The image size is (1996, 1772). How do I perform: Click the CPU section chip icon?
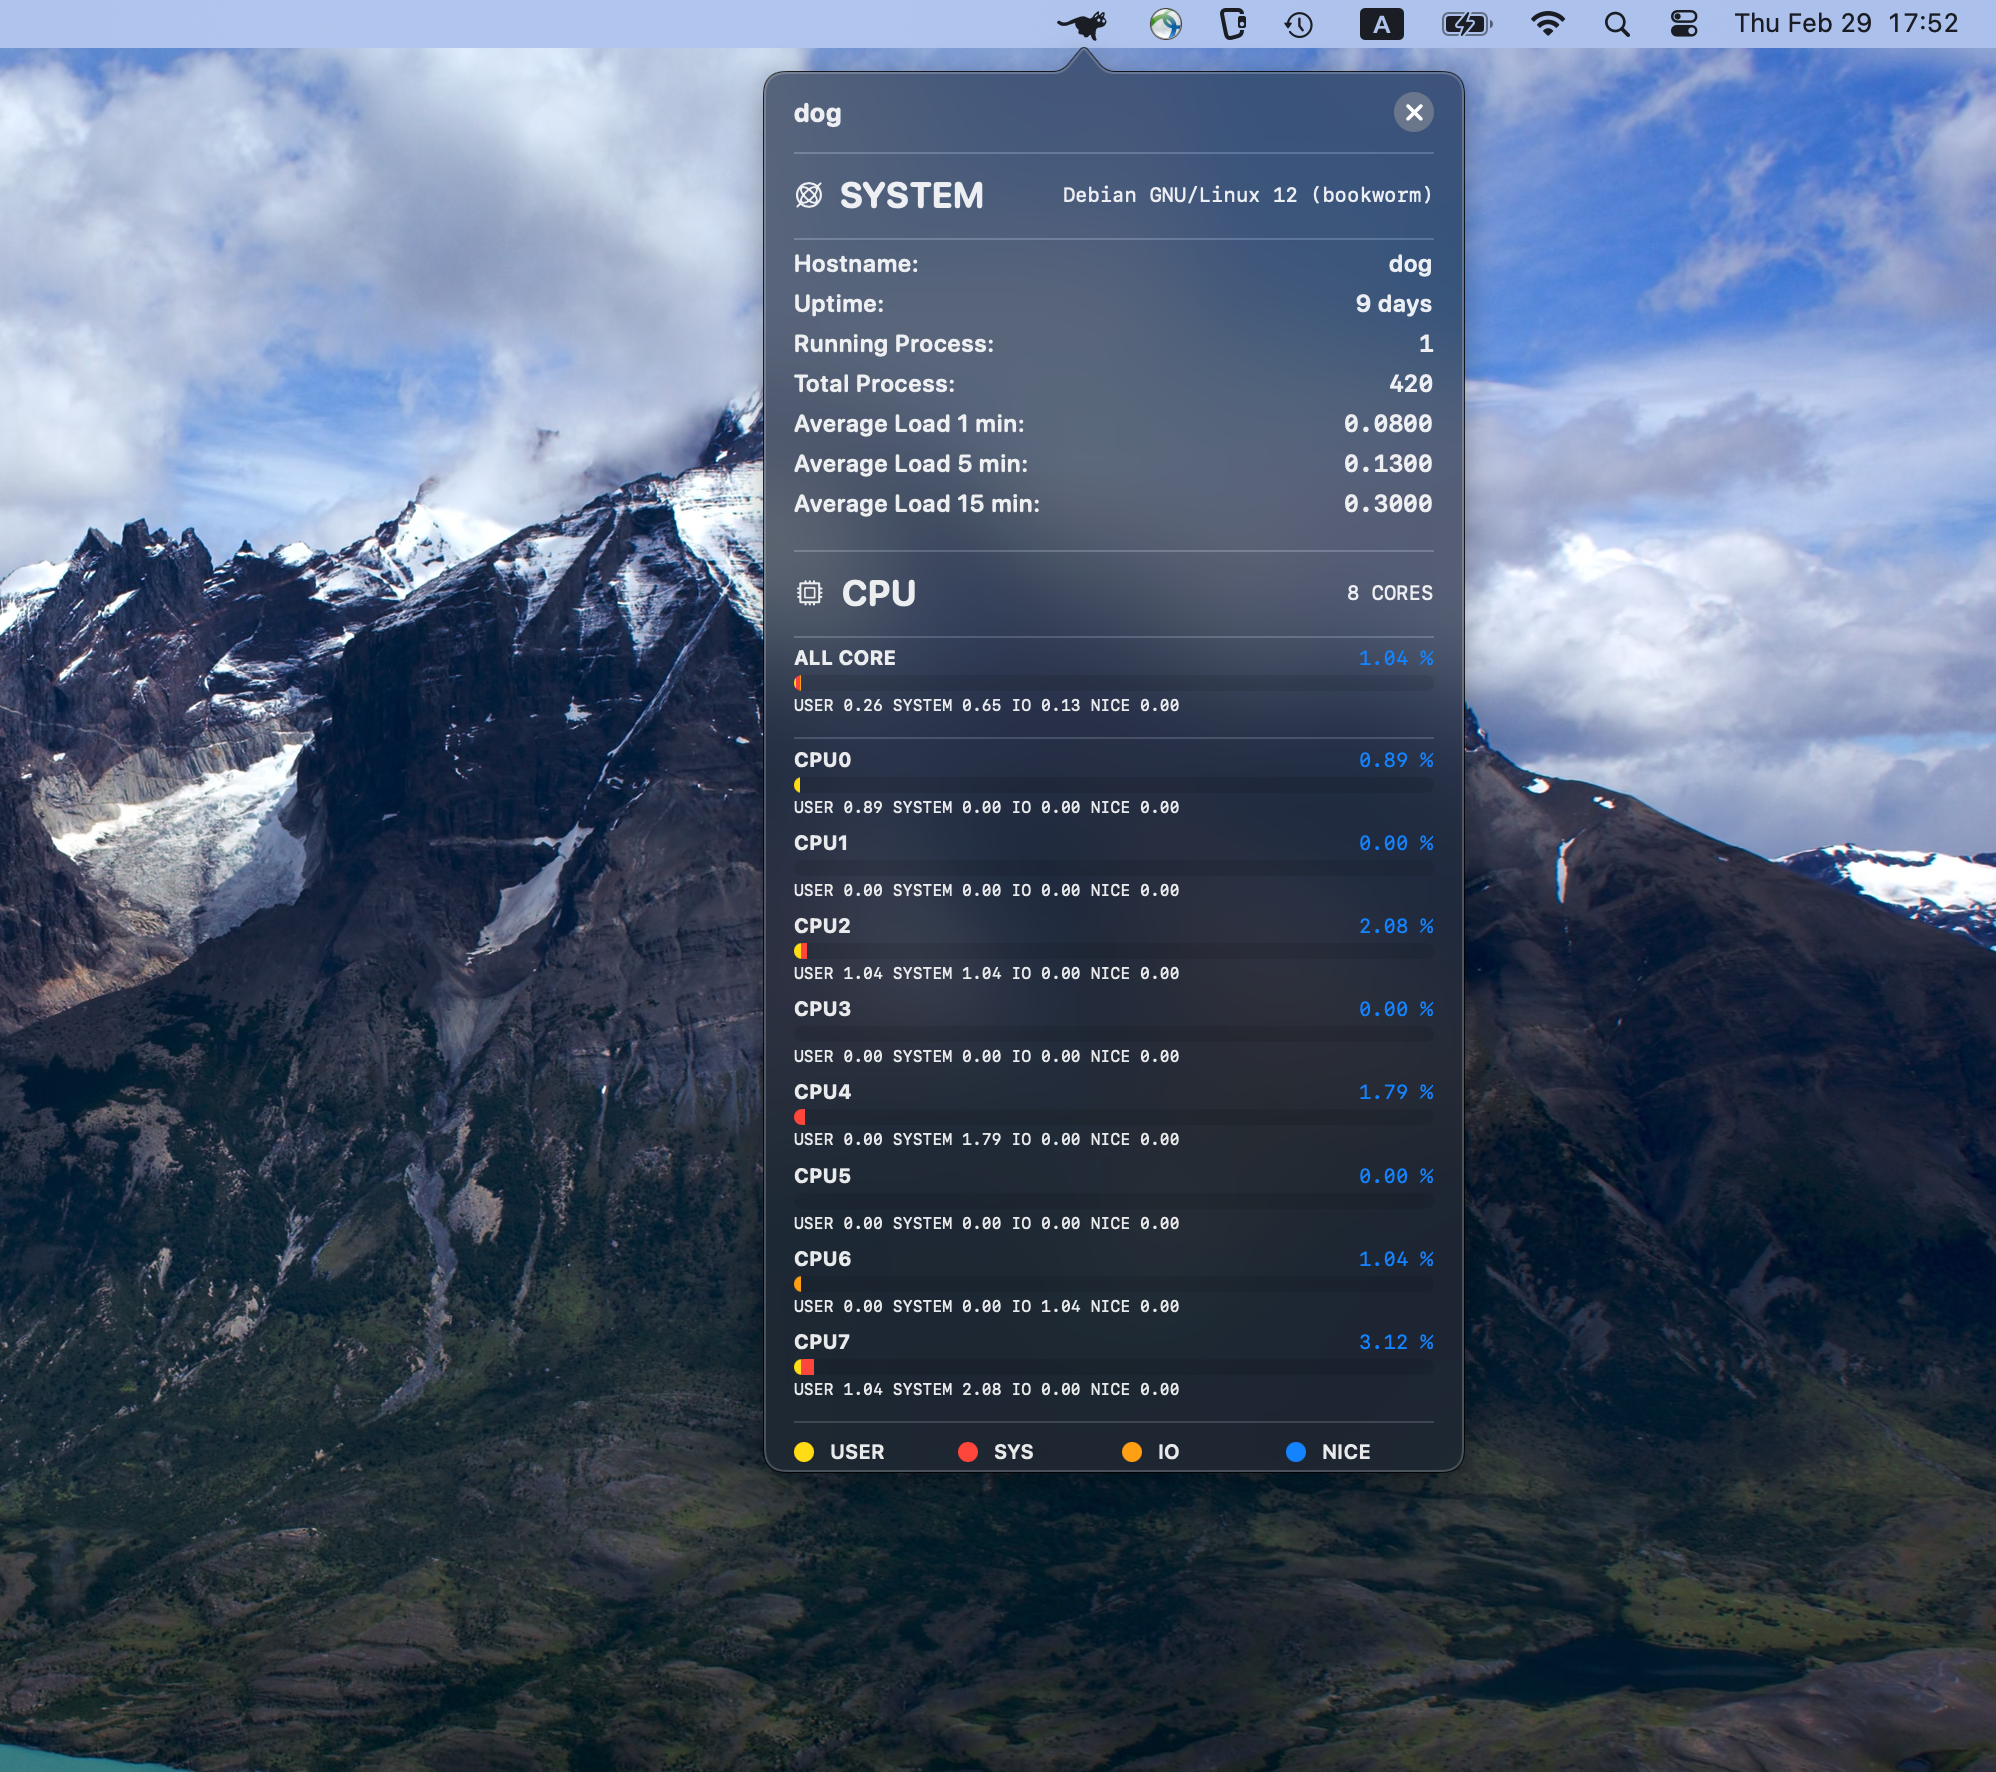(811, 592)
